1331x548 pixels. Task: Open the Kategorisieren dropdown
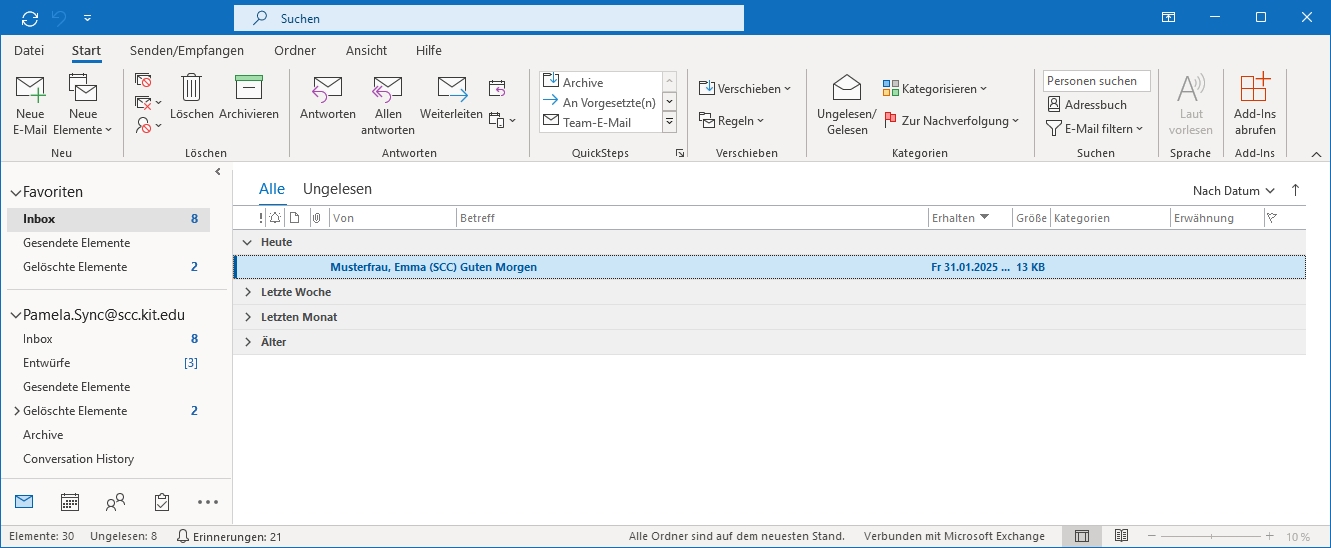tap(935, 88)
